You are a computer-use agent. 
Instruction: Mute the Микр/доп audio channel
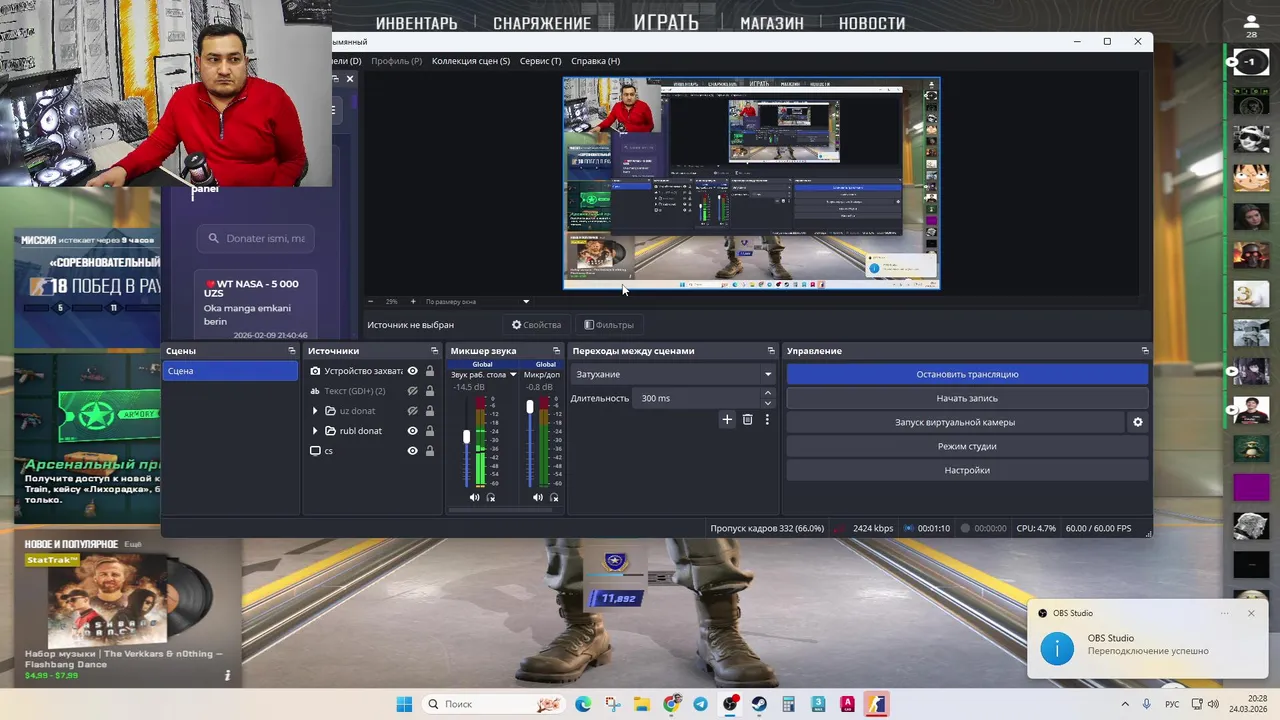538,497
